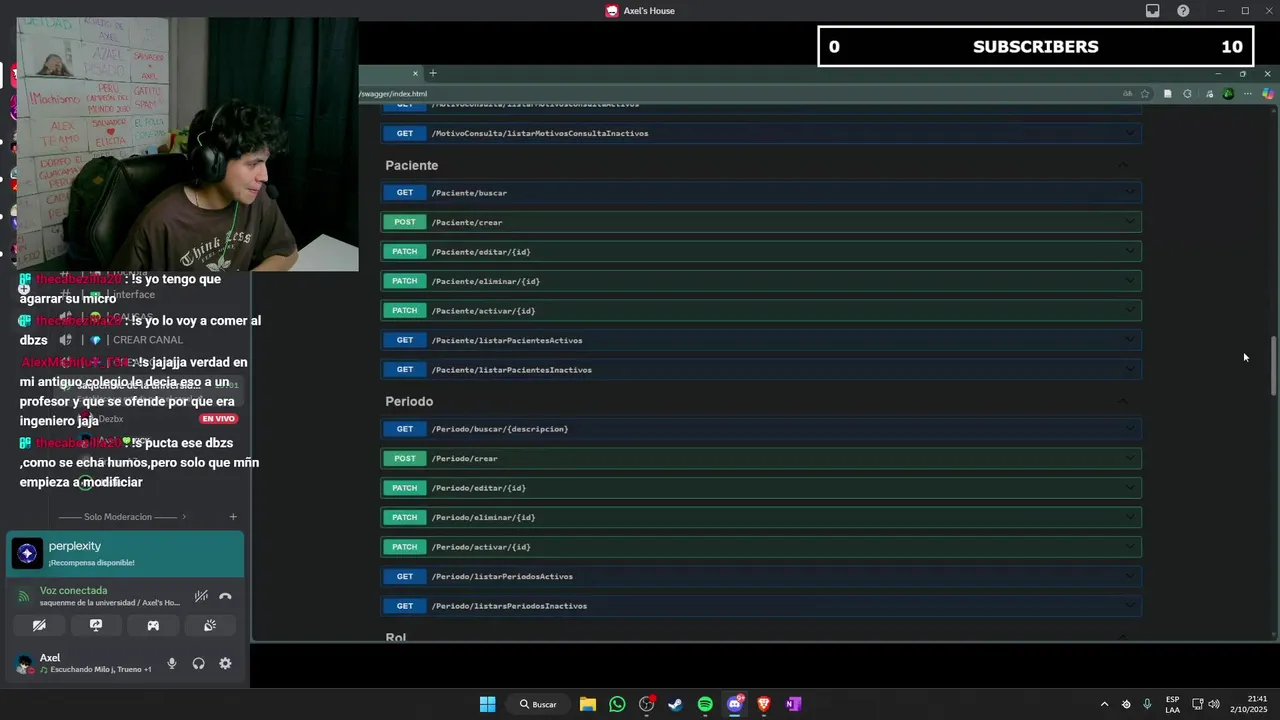Open Steam from the taskbar
The image size is (1280, 720).
pos(676,704)
